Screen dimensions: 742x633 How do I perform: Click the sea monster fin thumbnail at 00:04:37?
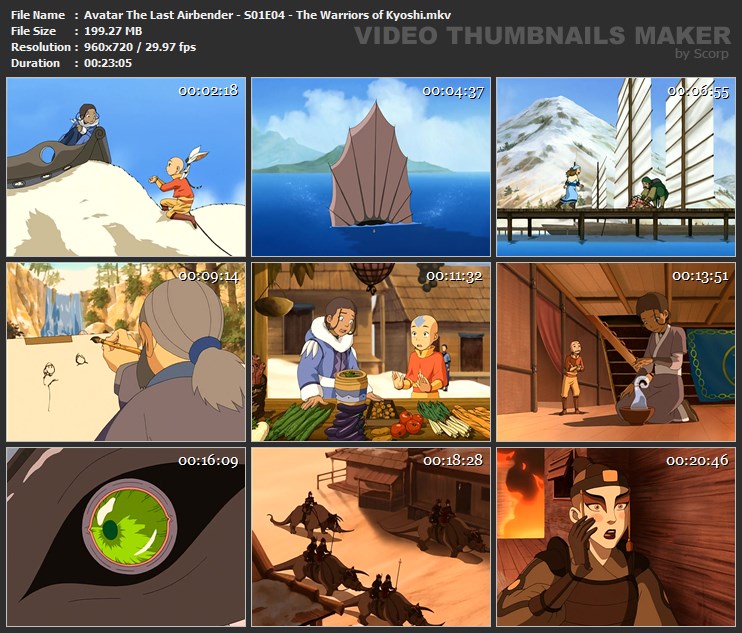click(x=371, y=167)
